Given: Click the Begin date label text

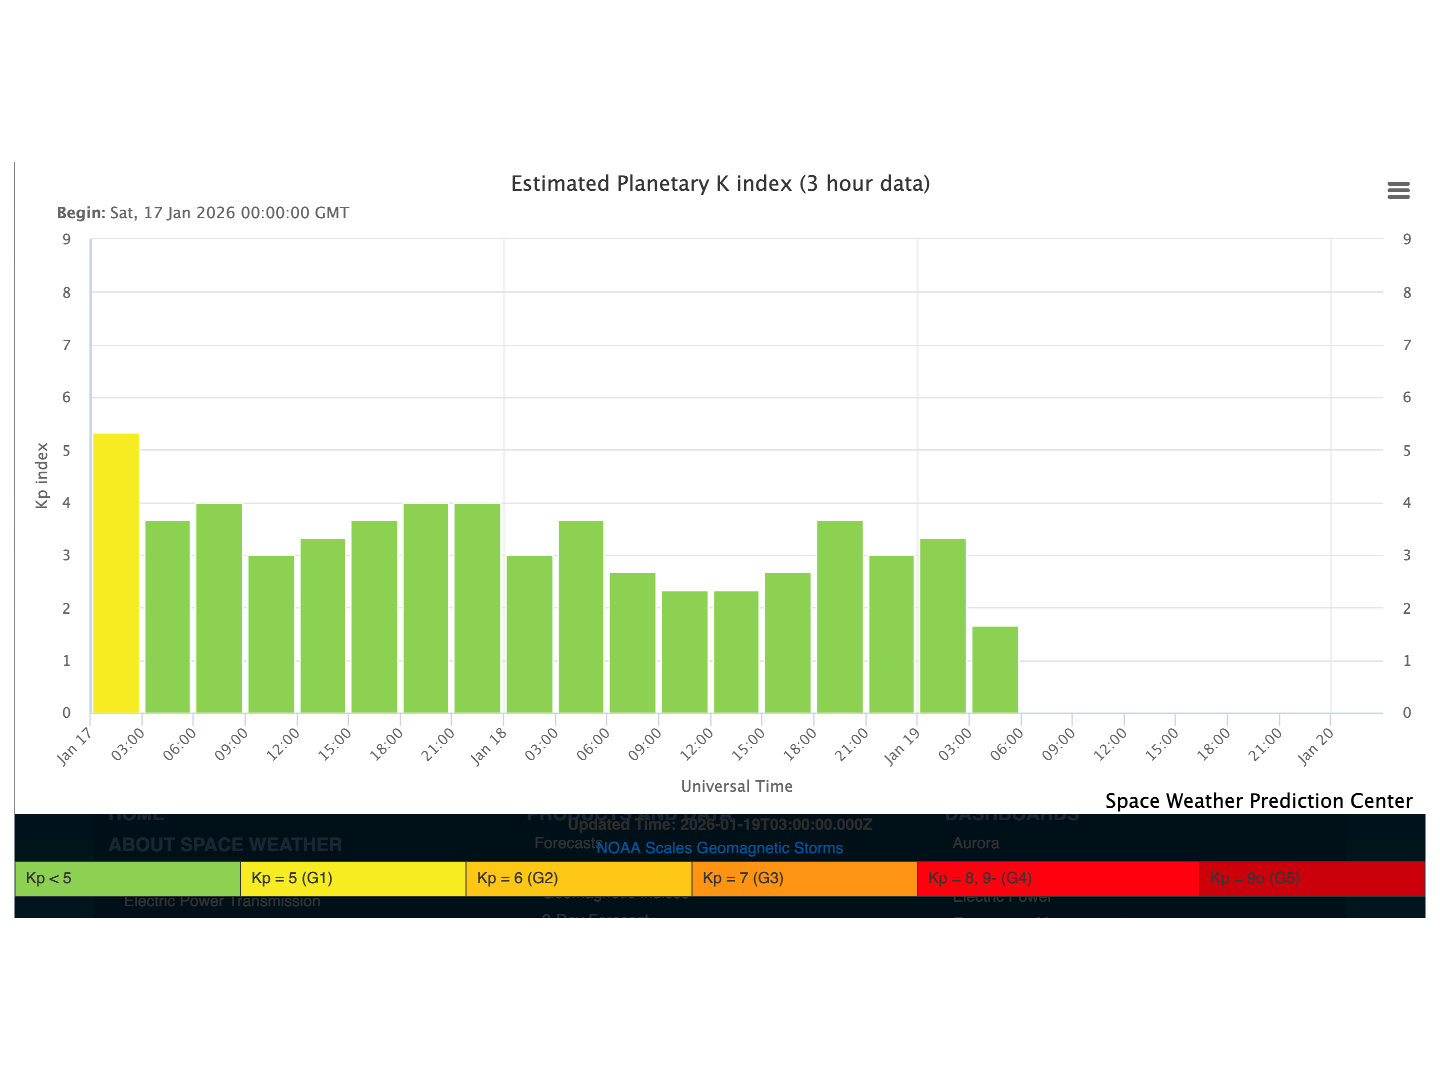Looking at the screenshot, I should [203, 213].
